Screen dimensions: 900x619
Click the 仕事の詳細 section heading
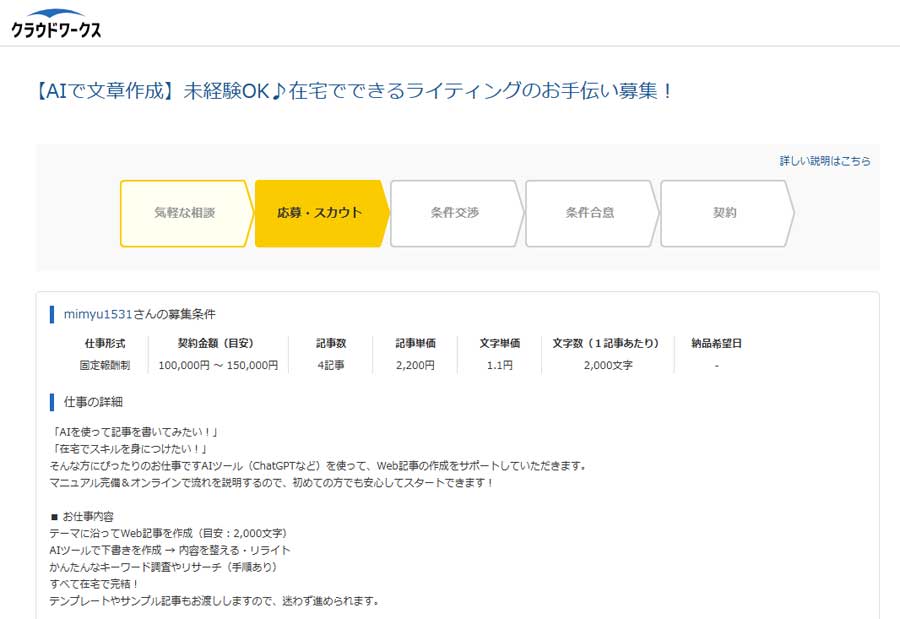93,402
